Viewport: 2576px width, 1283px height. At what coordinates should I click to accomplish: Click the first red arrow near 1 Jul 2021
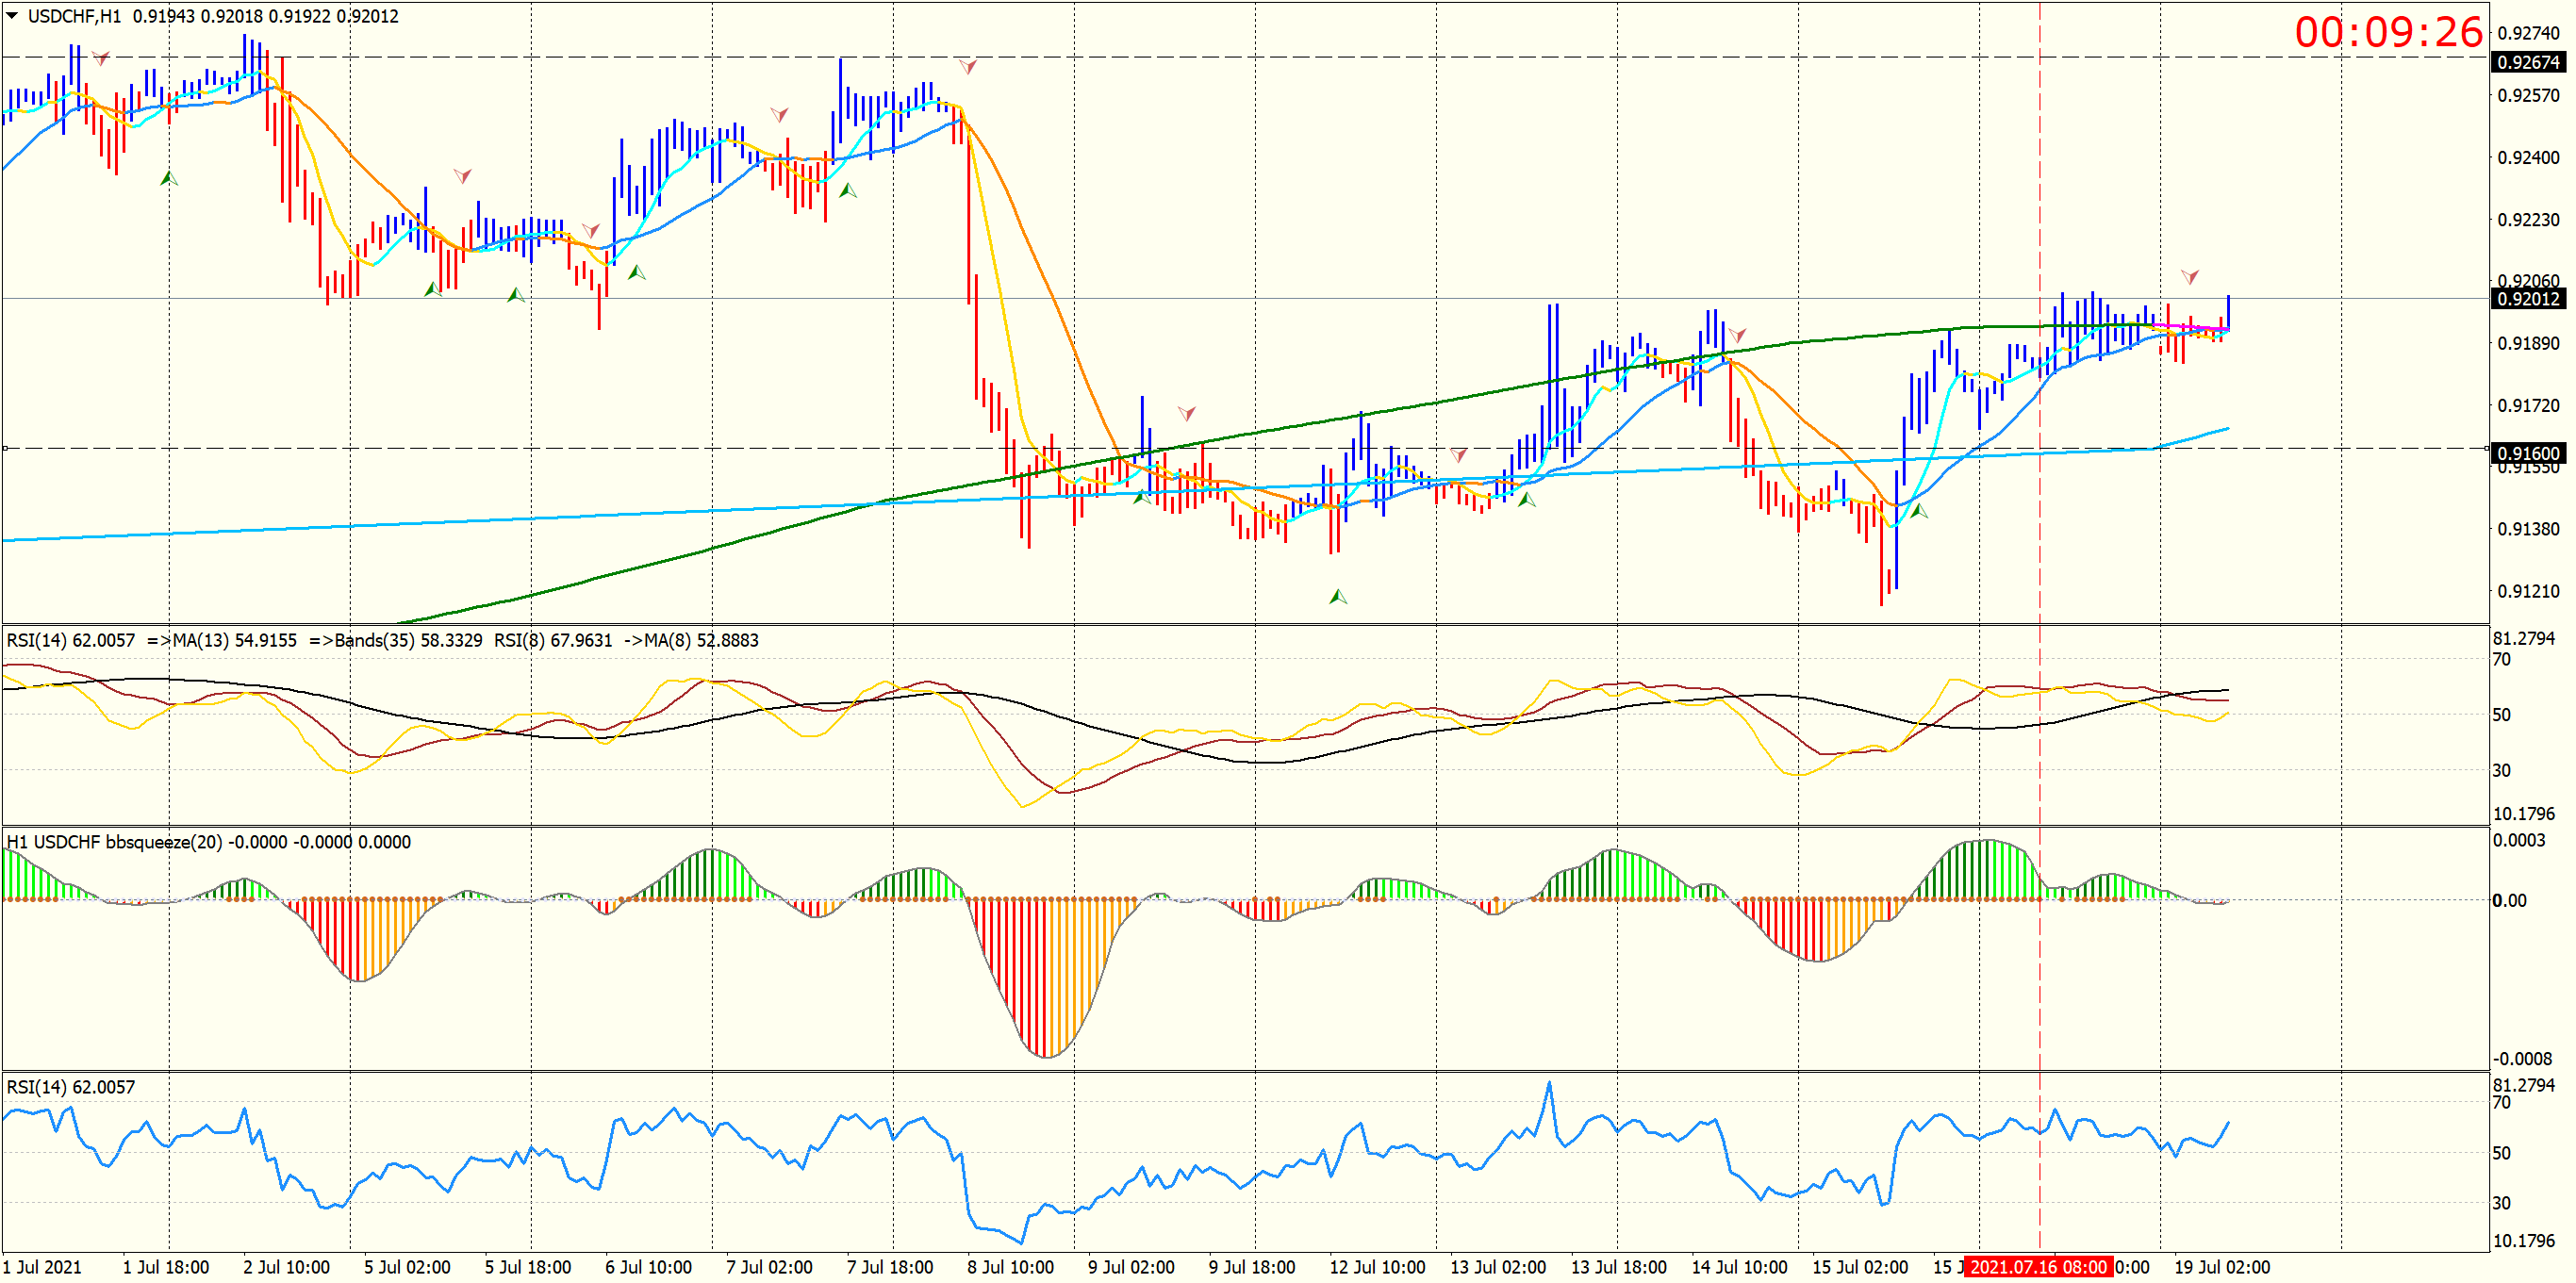click(101, 59)
